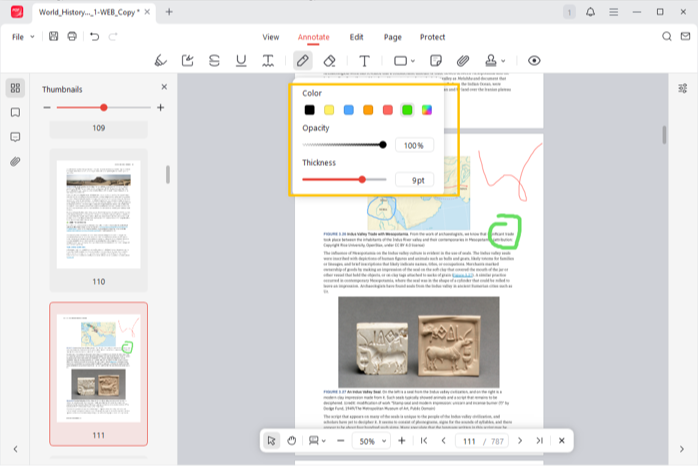Pick the orange color swatch
The width and height of the screenshot is (700, 466).
[x=368, y=110]
